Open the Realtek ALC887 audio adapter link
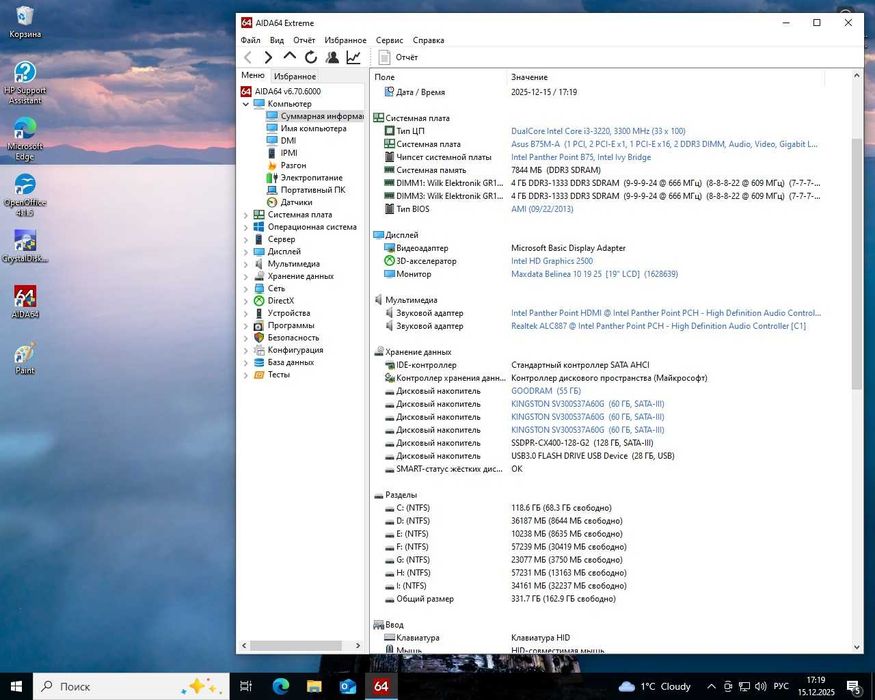The width and height of the screenshot is (875, 700). point(658,326)
